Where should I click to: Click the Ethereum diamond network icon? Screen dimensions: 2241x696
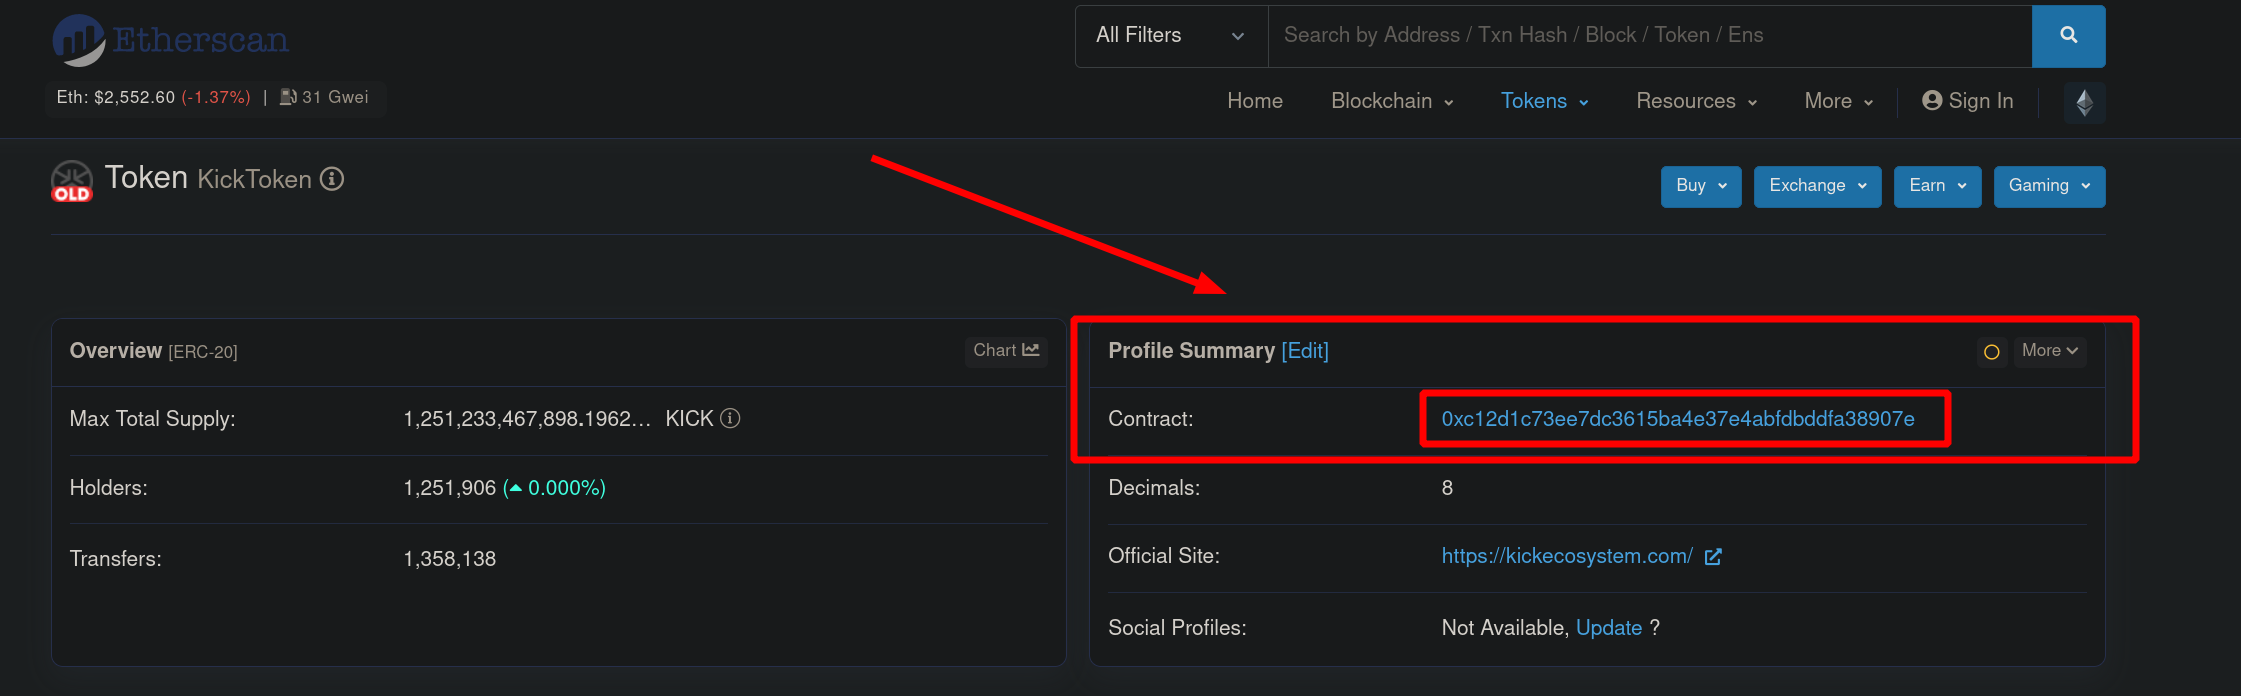tap(2084, 103)
